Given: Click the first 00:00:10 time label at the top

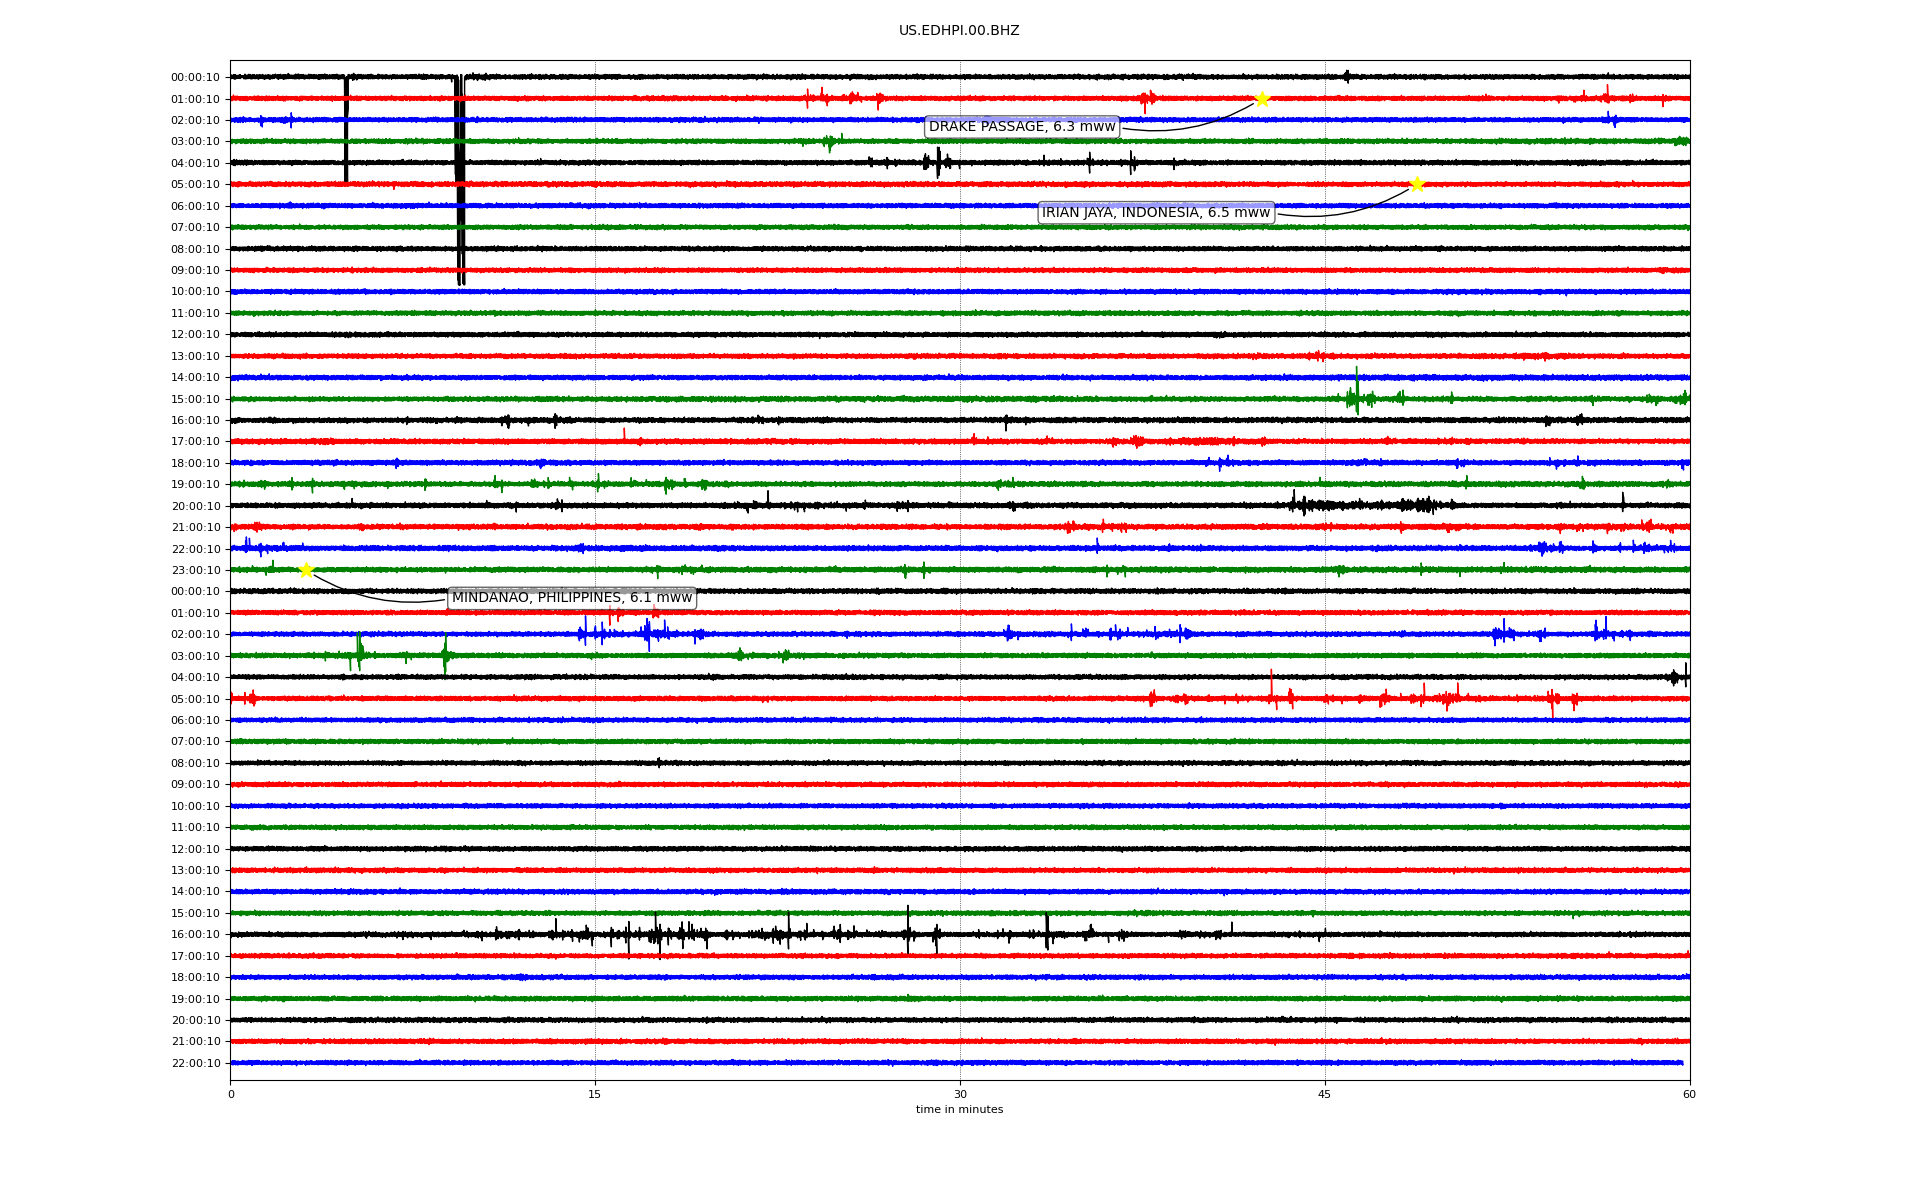Looking at the screenshot, I should click(195, 78).
